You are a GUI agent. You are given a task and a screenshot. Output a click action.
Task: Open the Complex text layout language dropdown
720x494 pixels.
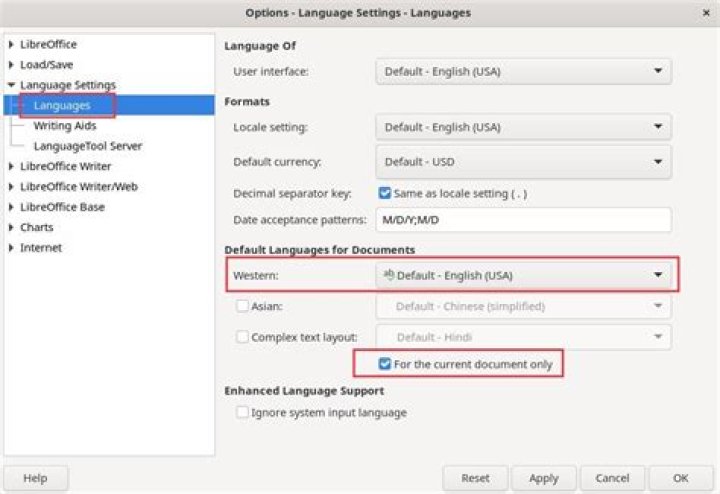tap(523, 337)
